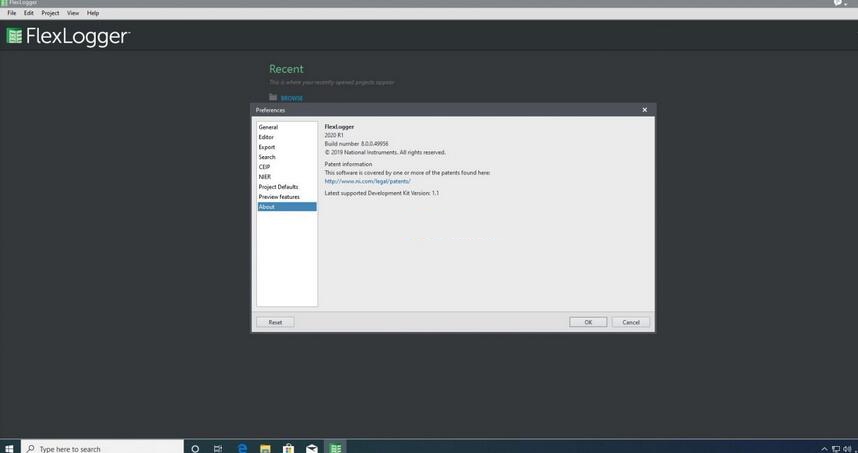Click the Reset button
Viewport: 858px width, 453px height.
pyautogui.click(x=275, y=322)
